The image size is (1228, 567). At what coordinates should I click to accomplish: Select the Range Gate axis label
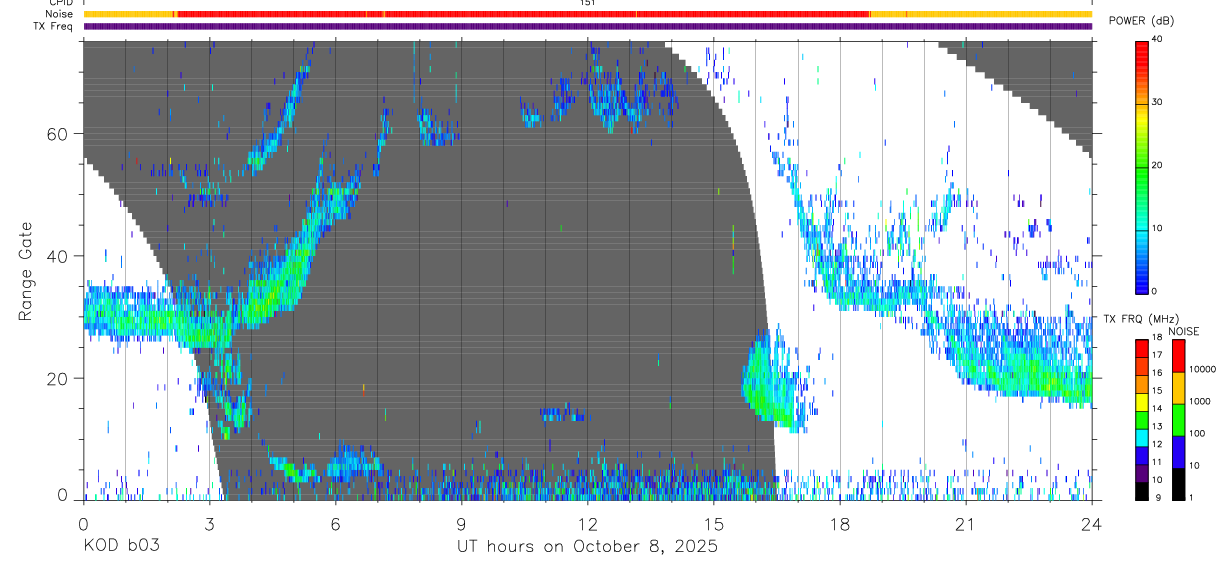(28, 271)
